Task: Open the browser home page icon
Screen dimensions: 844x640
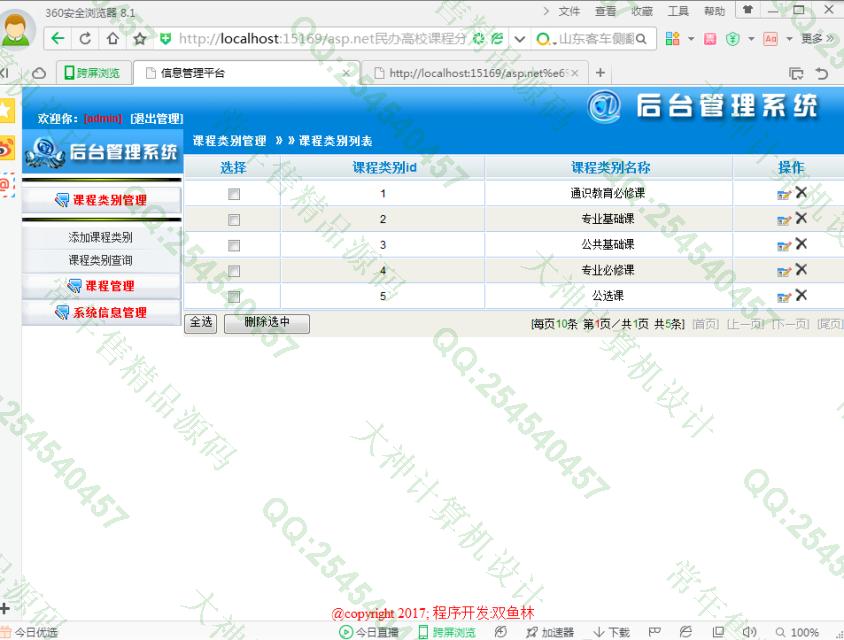Action: [x=112, y=38]
